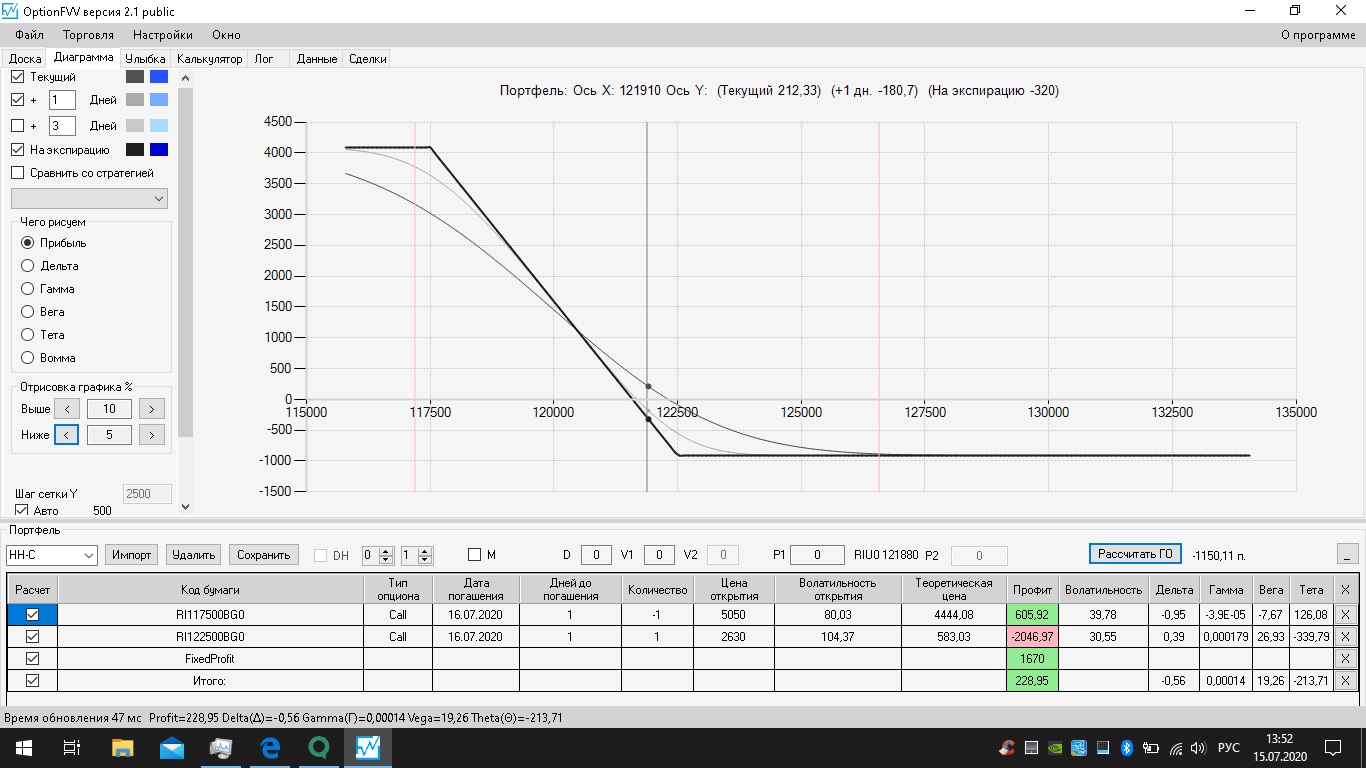This screenshot has width=1366, height=768.
Task: Open Microsoft Edge from the taskbar
Action: point(270,747)
